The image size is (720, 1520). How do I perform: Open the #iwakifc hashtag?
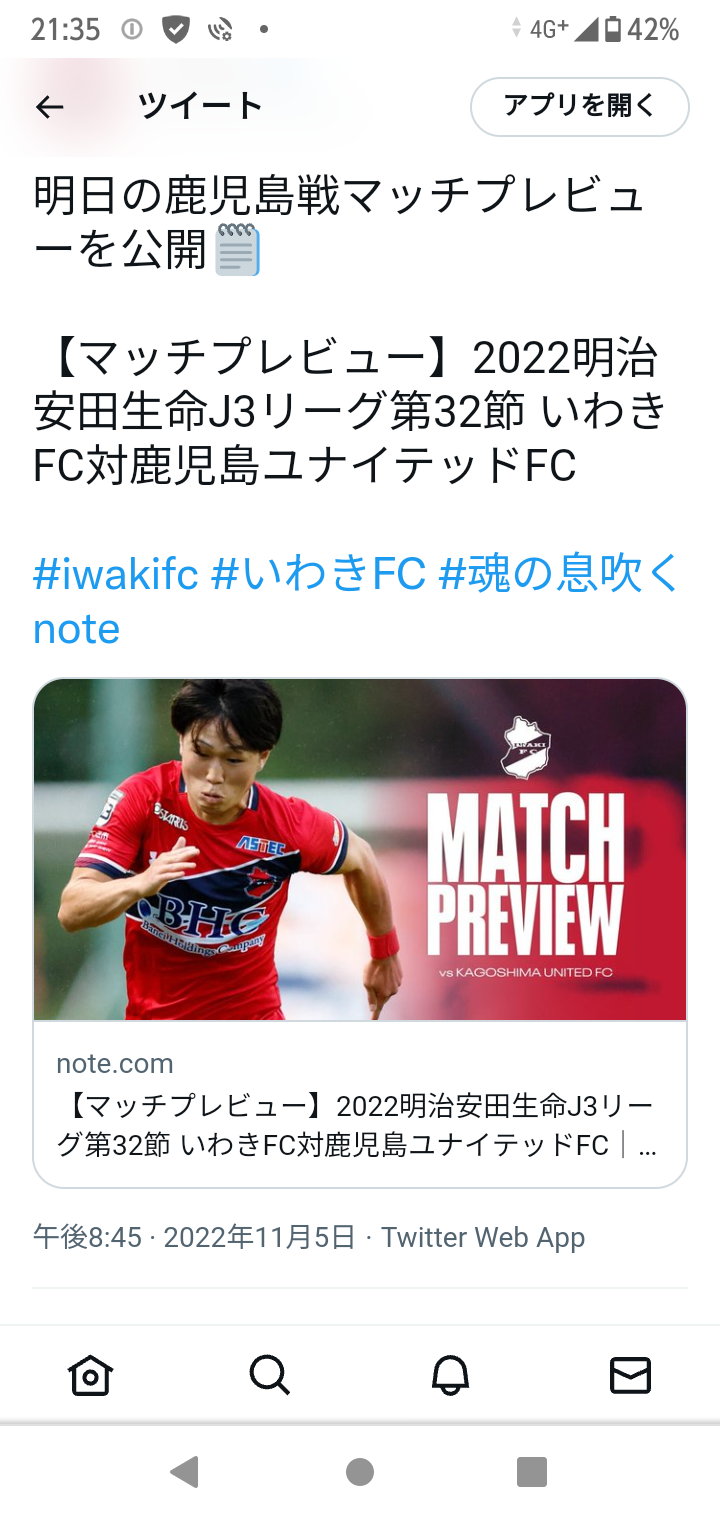coord(116,574)
